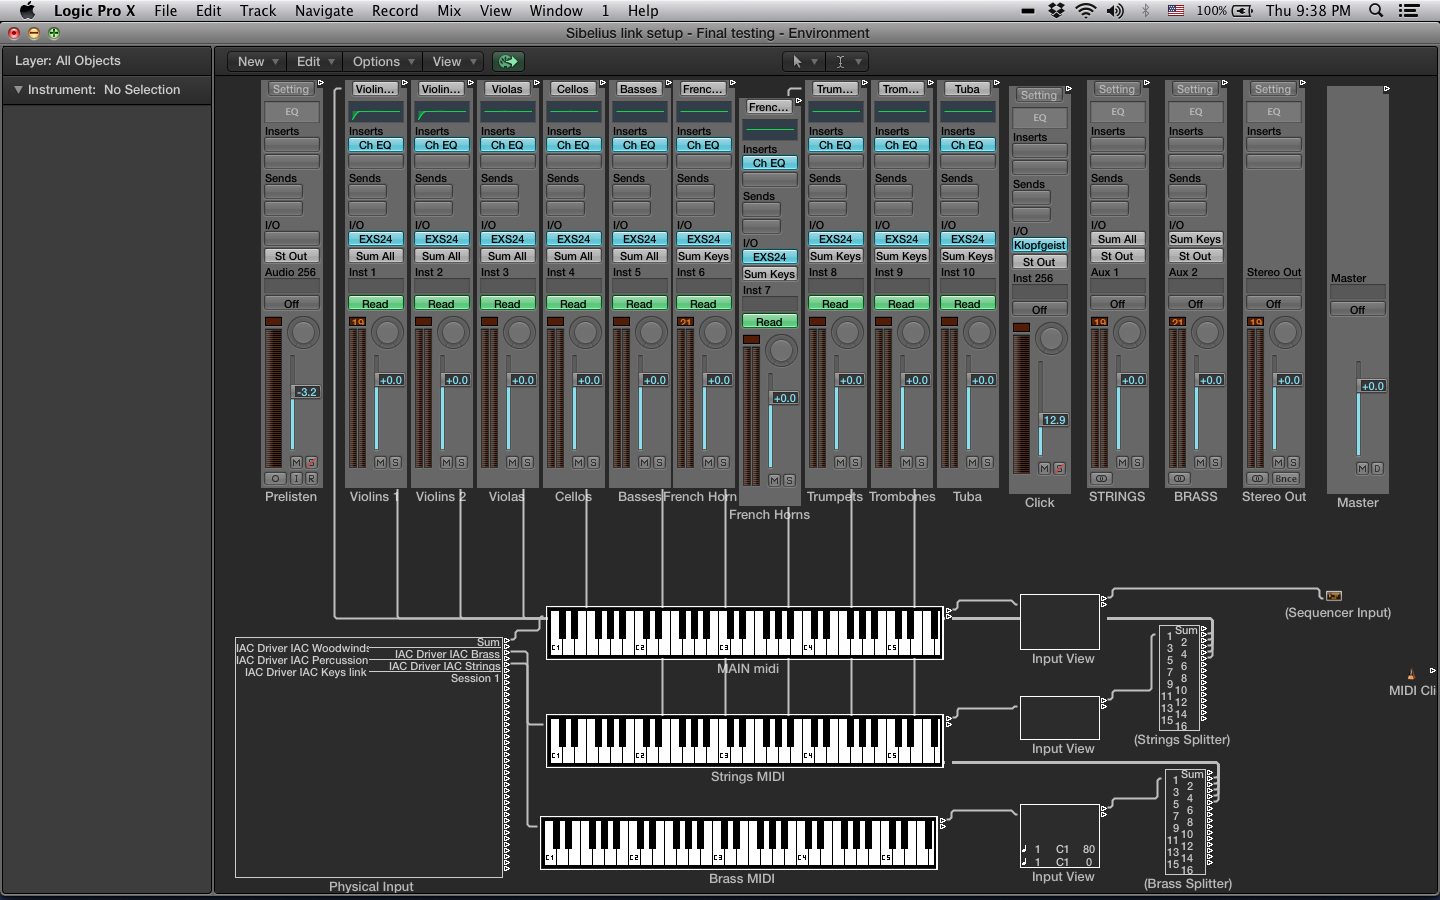Screen dimensions: 1440x900
Task: Open Spotlight search in menu bar
Action: pyautogui.click(x=1376, y=11)
